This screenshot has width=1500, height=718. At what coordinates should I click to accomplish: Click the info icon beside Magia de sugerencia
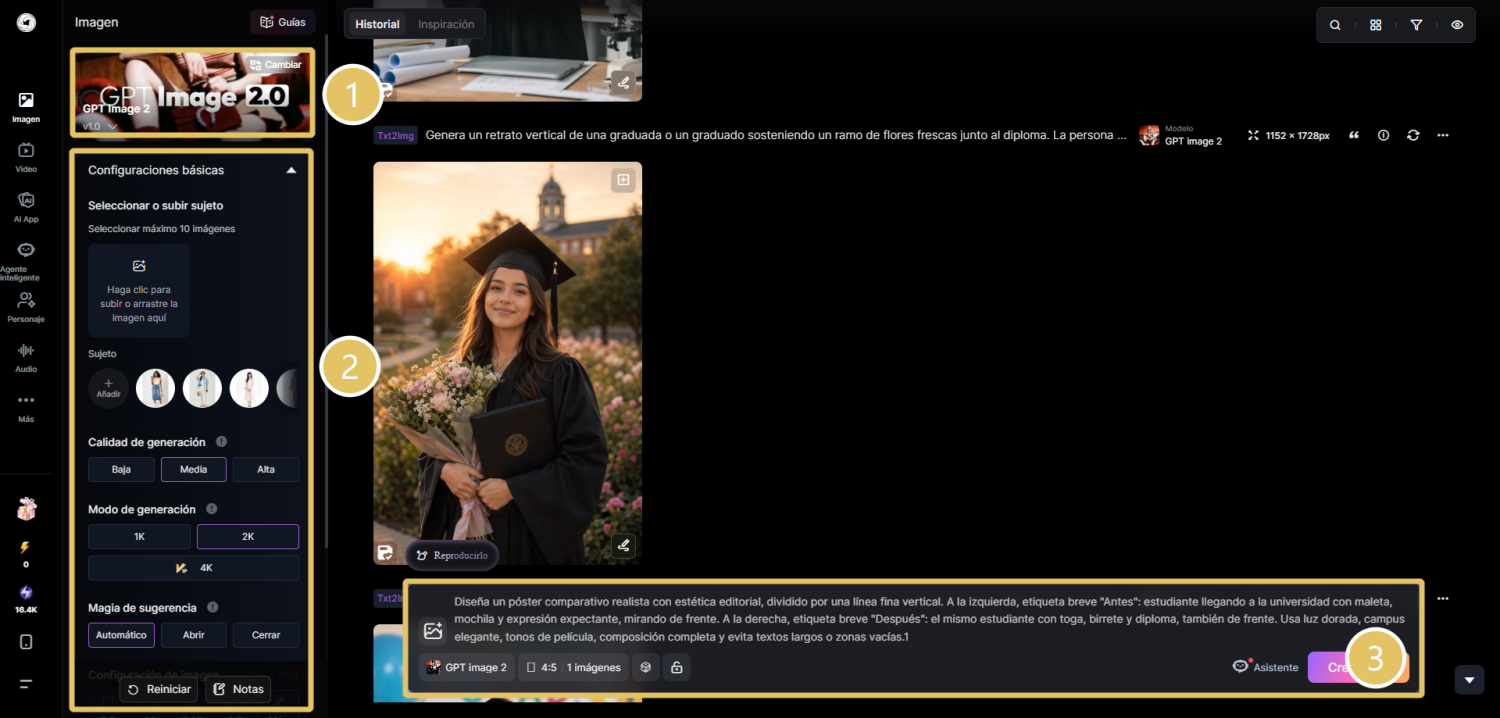click(x=212, y=607)
